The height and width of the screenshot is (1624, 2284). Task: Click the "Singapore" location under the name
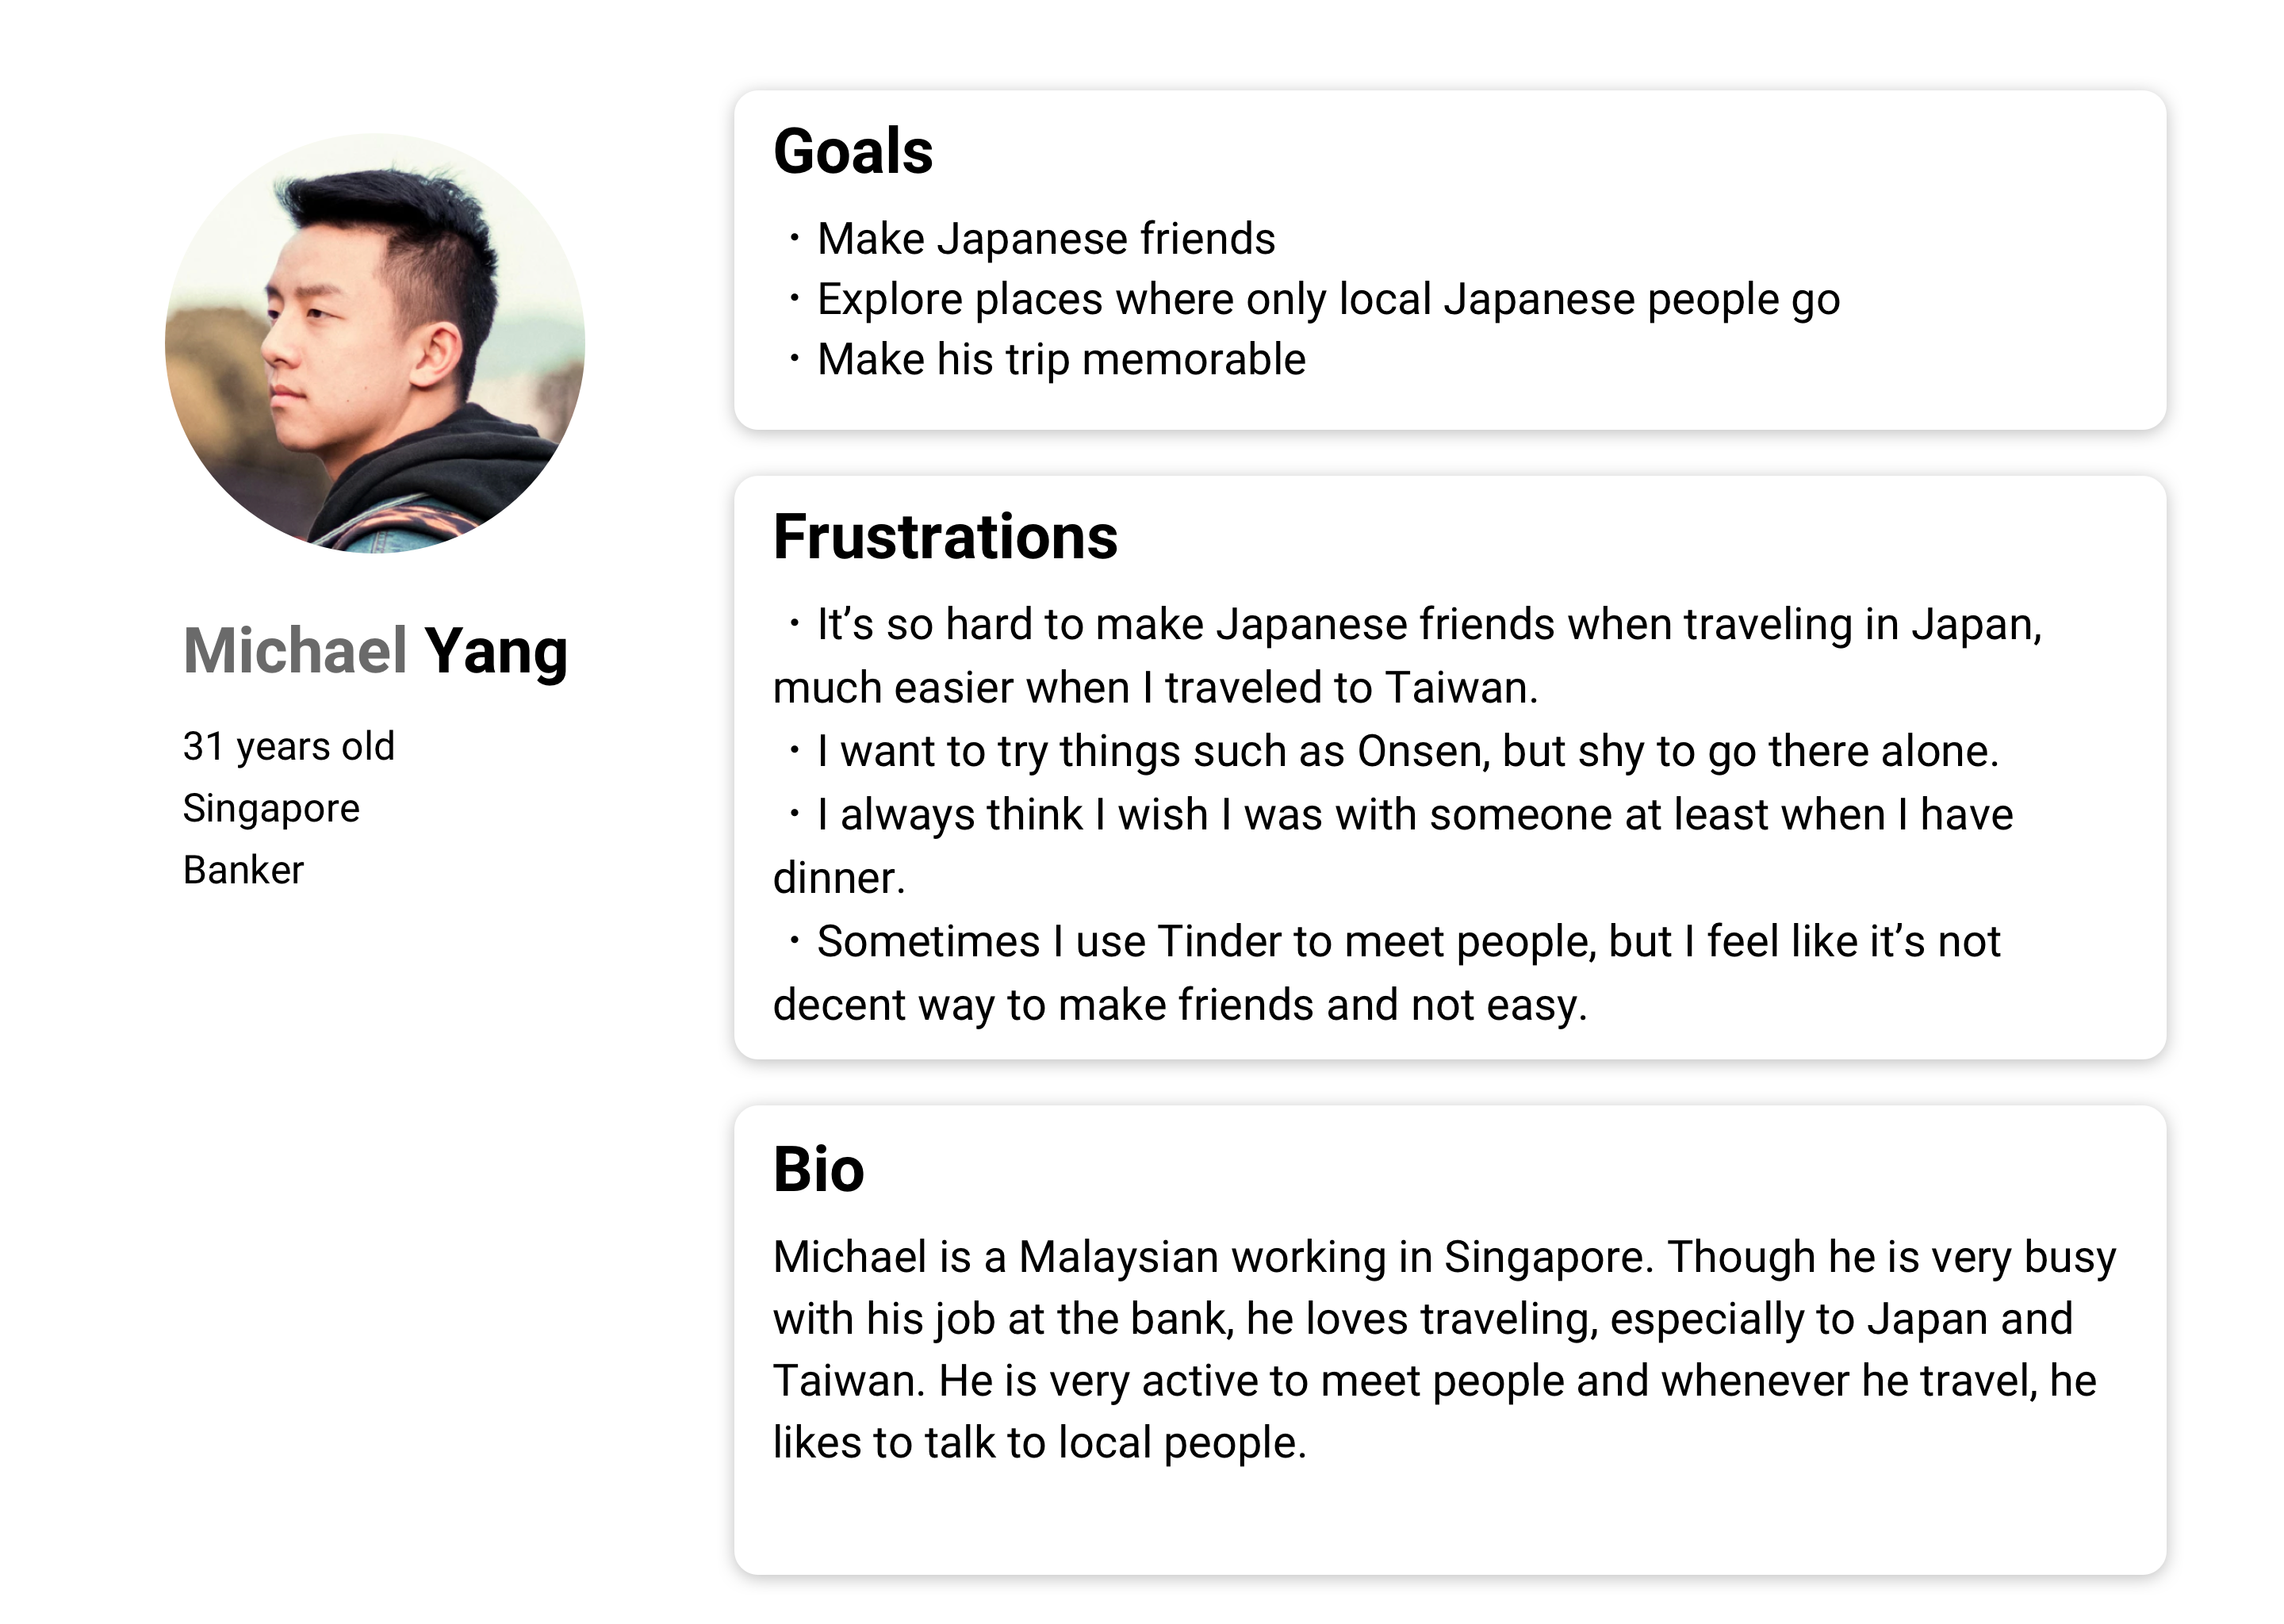(x=271, y=808)
